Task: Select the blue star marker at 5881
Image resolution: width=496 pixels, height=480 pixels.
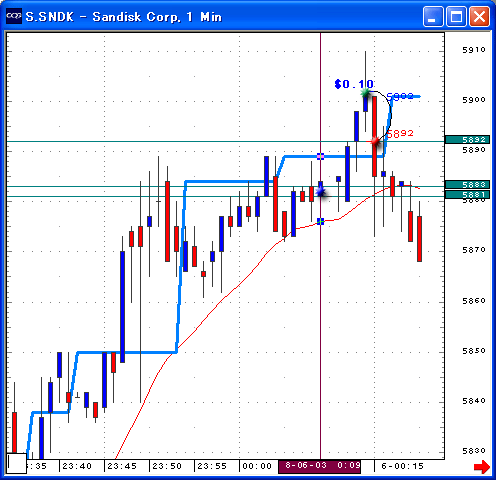Action: tap(321, 192)
